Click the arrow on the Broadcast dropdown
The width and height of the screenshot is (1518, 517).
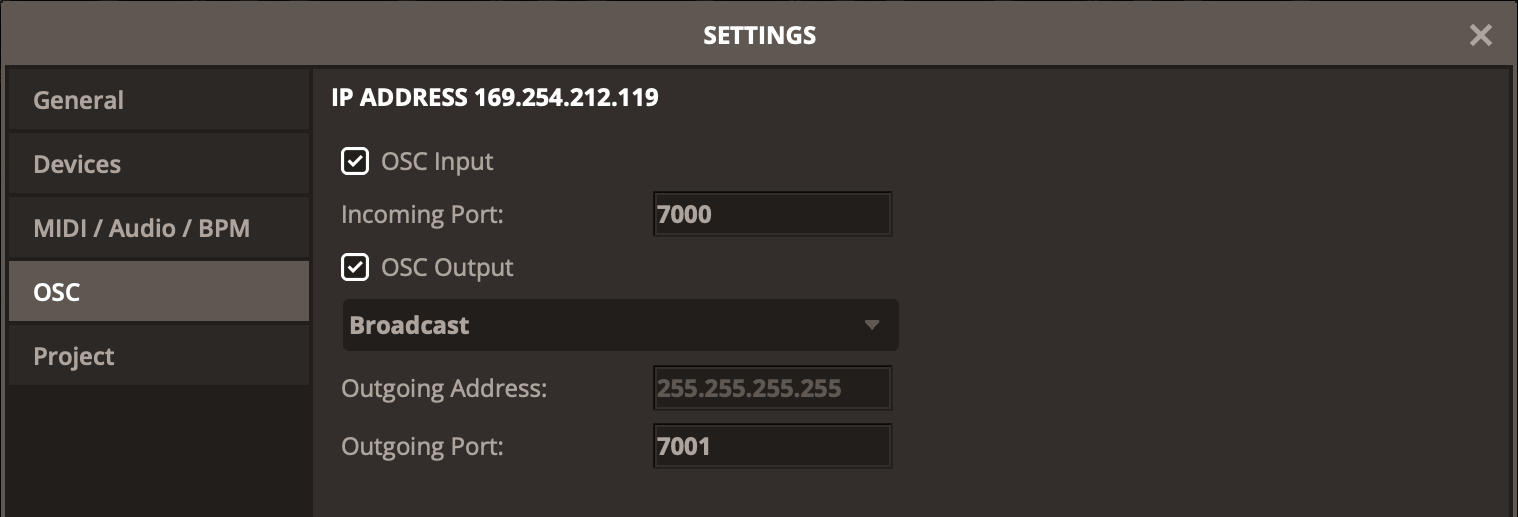tap(871, 326)
